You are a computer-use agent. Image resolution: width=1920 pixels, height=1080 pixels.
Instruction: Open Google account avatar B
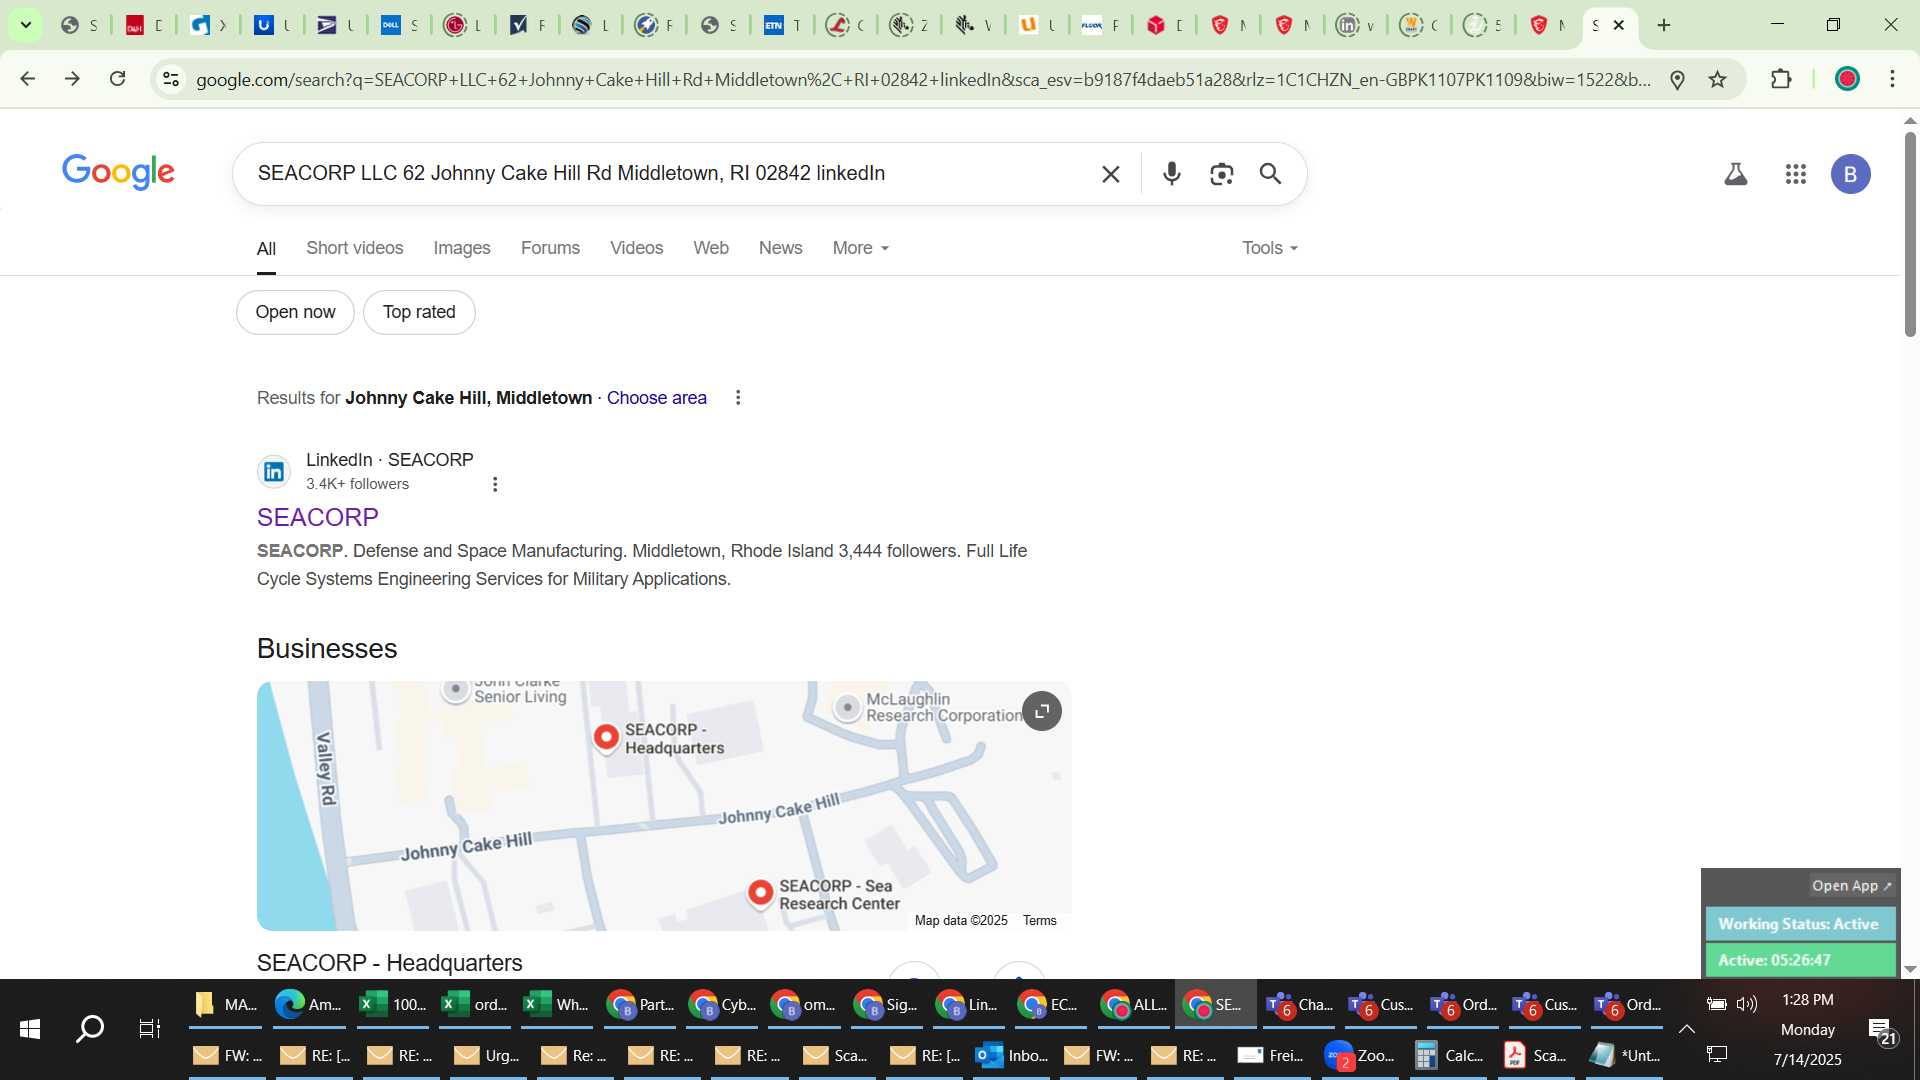(x=1851, y=174)
